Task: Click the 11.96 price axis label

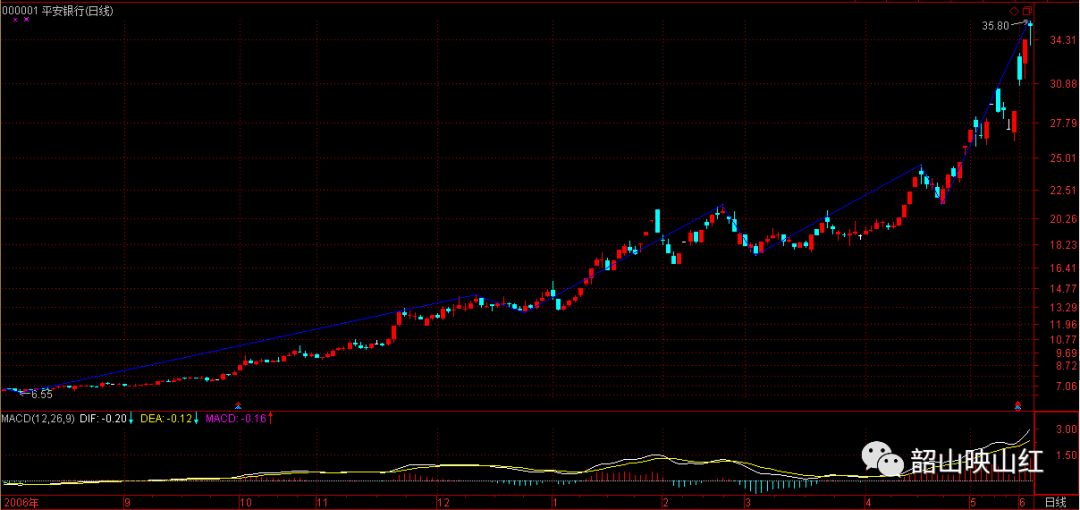Action: tap(1062, 325)
